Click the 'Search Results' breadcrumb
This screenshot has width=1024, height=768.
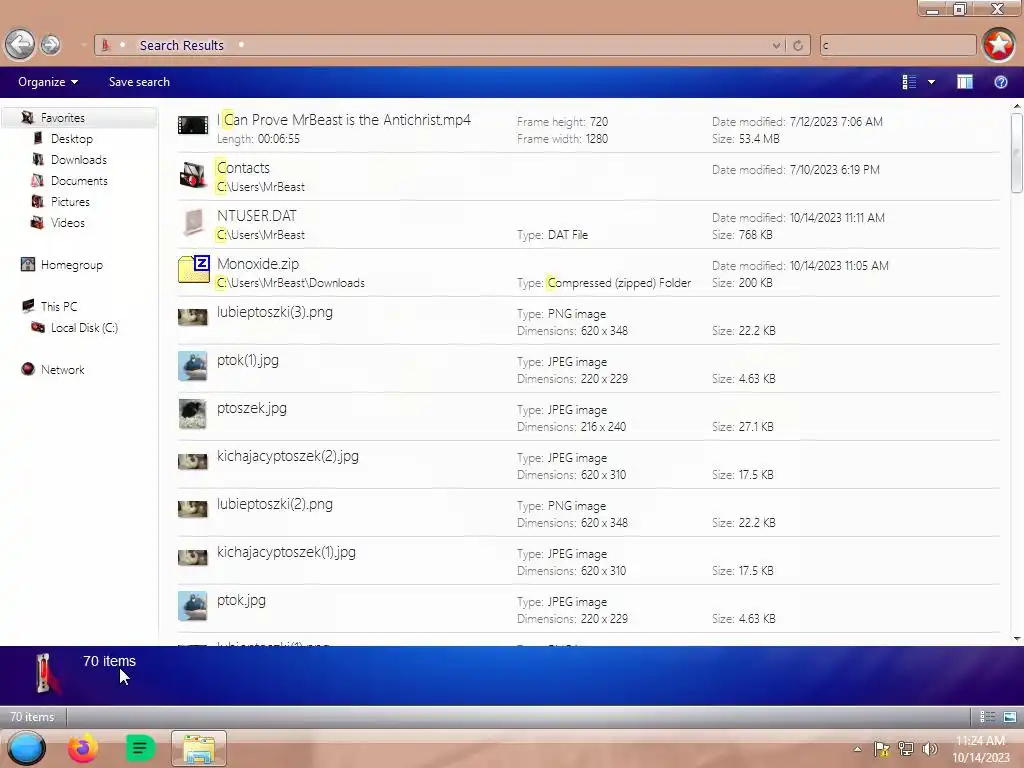point(182,45)
